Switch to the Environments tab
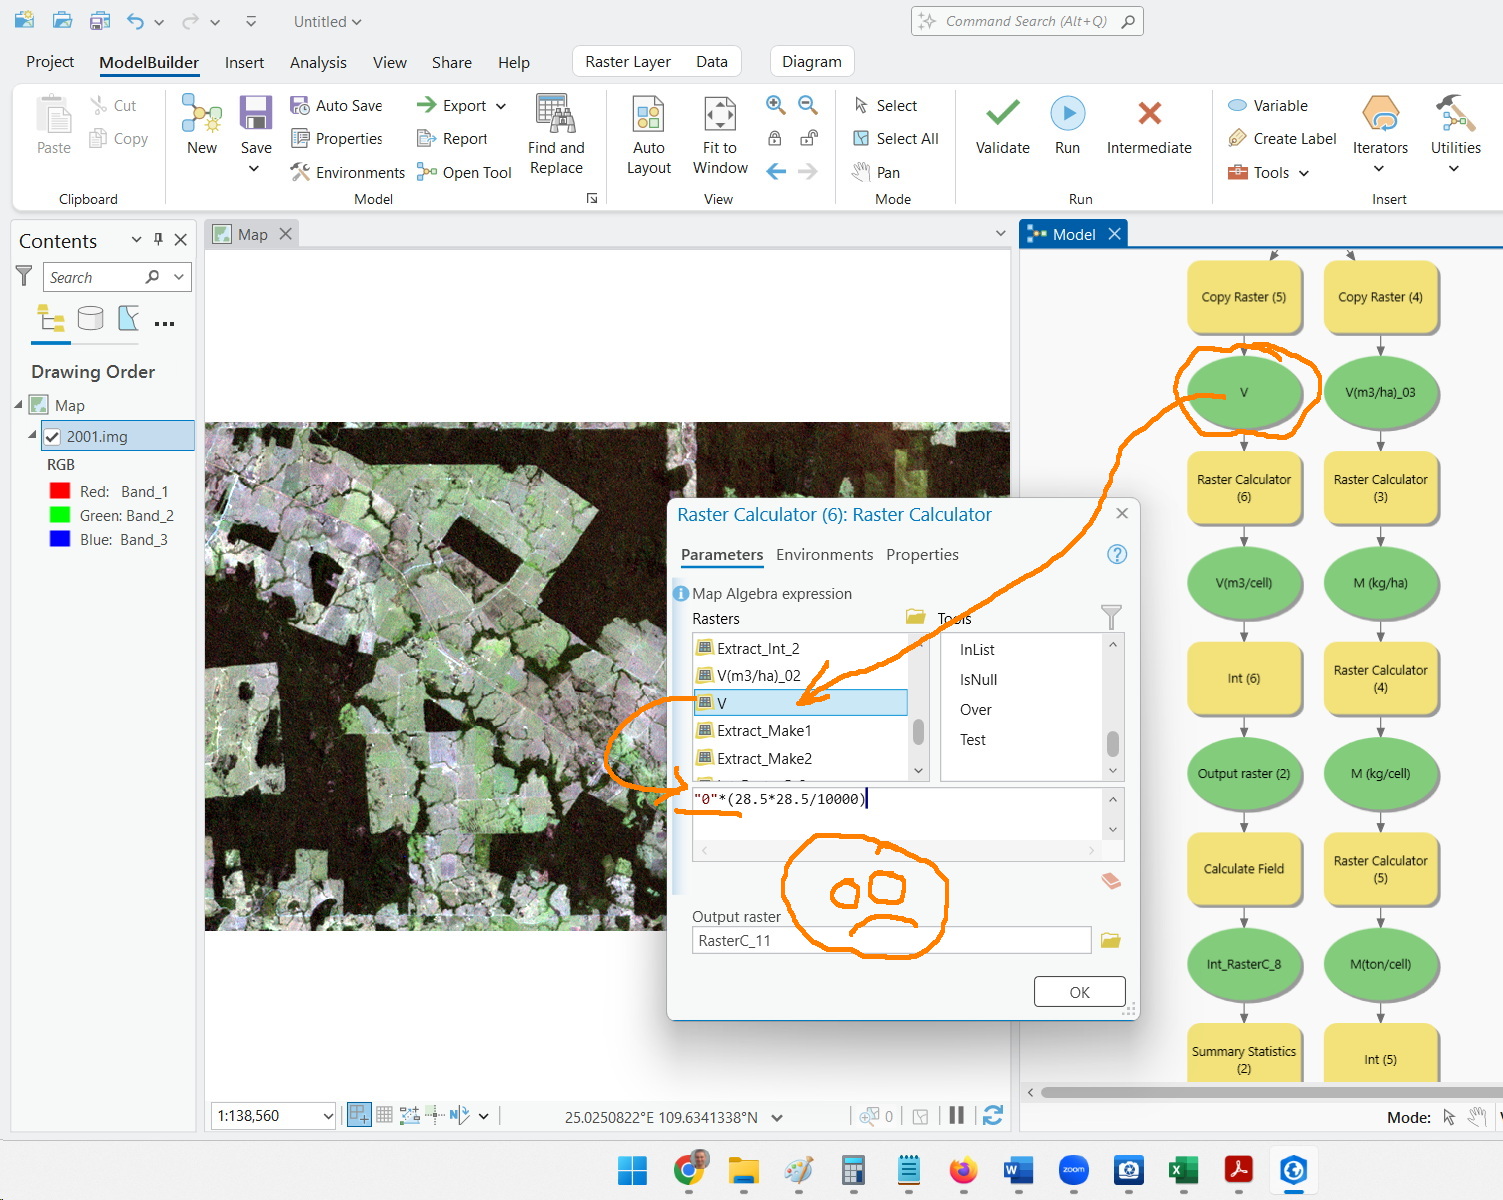Viewport: 1503px width, 1200px height. [x=824, y=555]
